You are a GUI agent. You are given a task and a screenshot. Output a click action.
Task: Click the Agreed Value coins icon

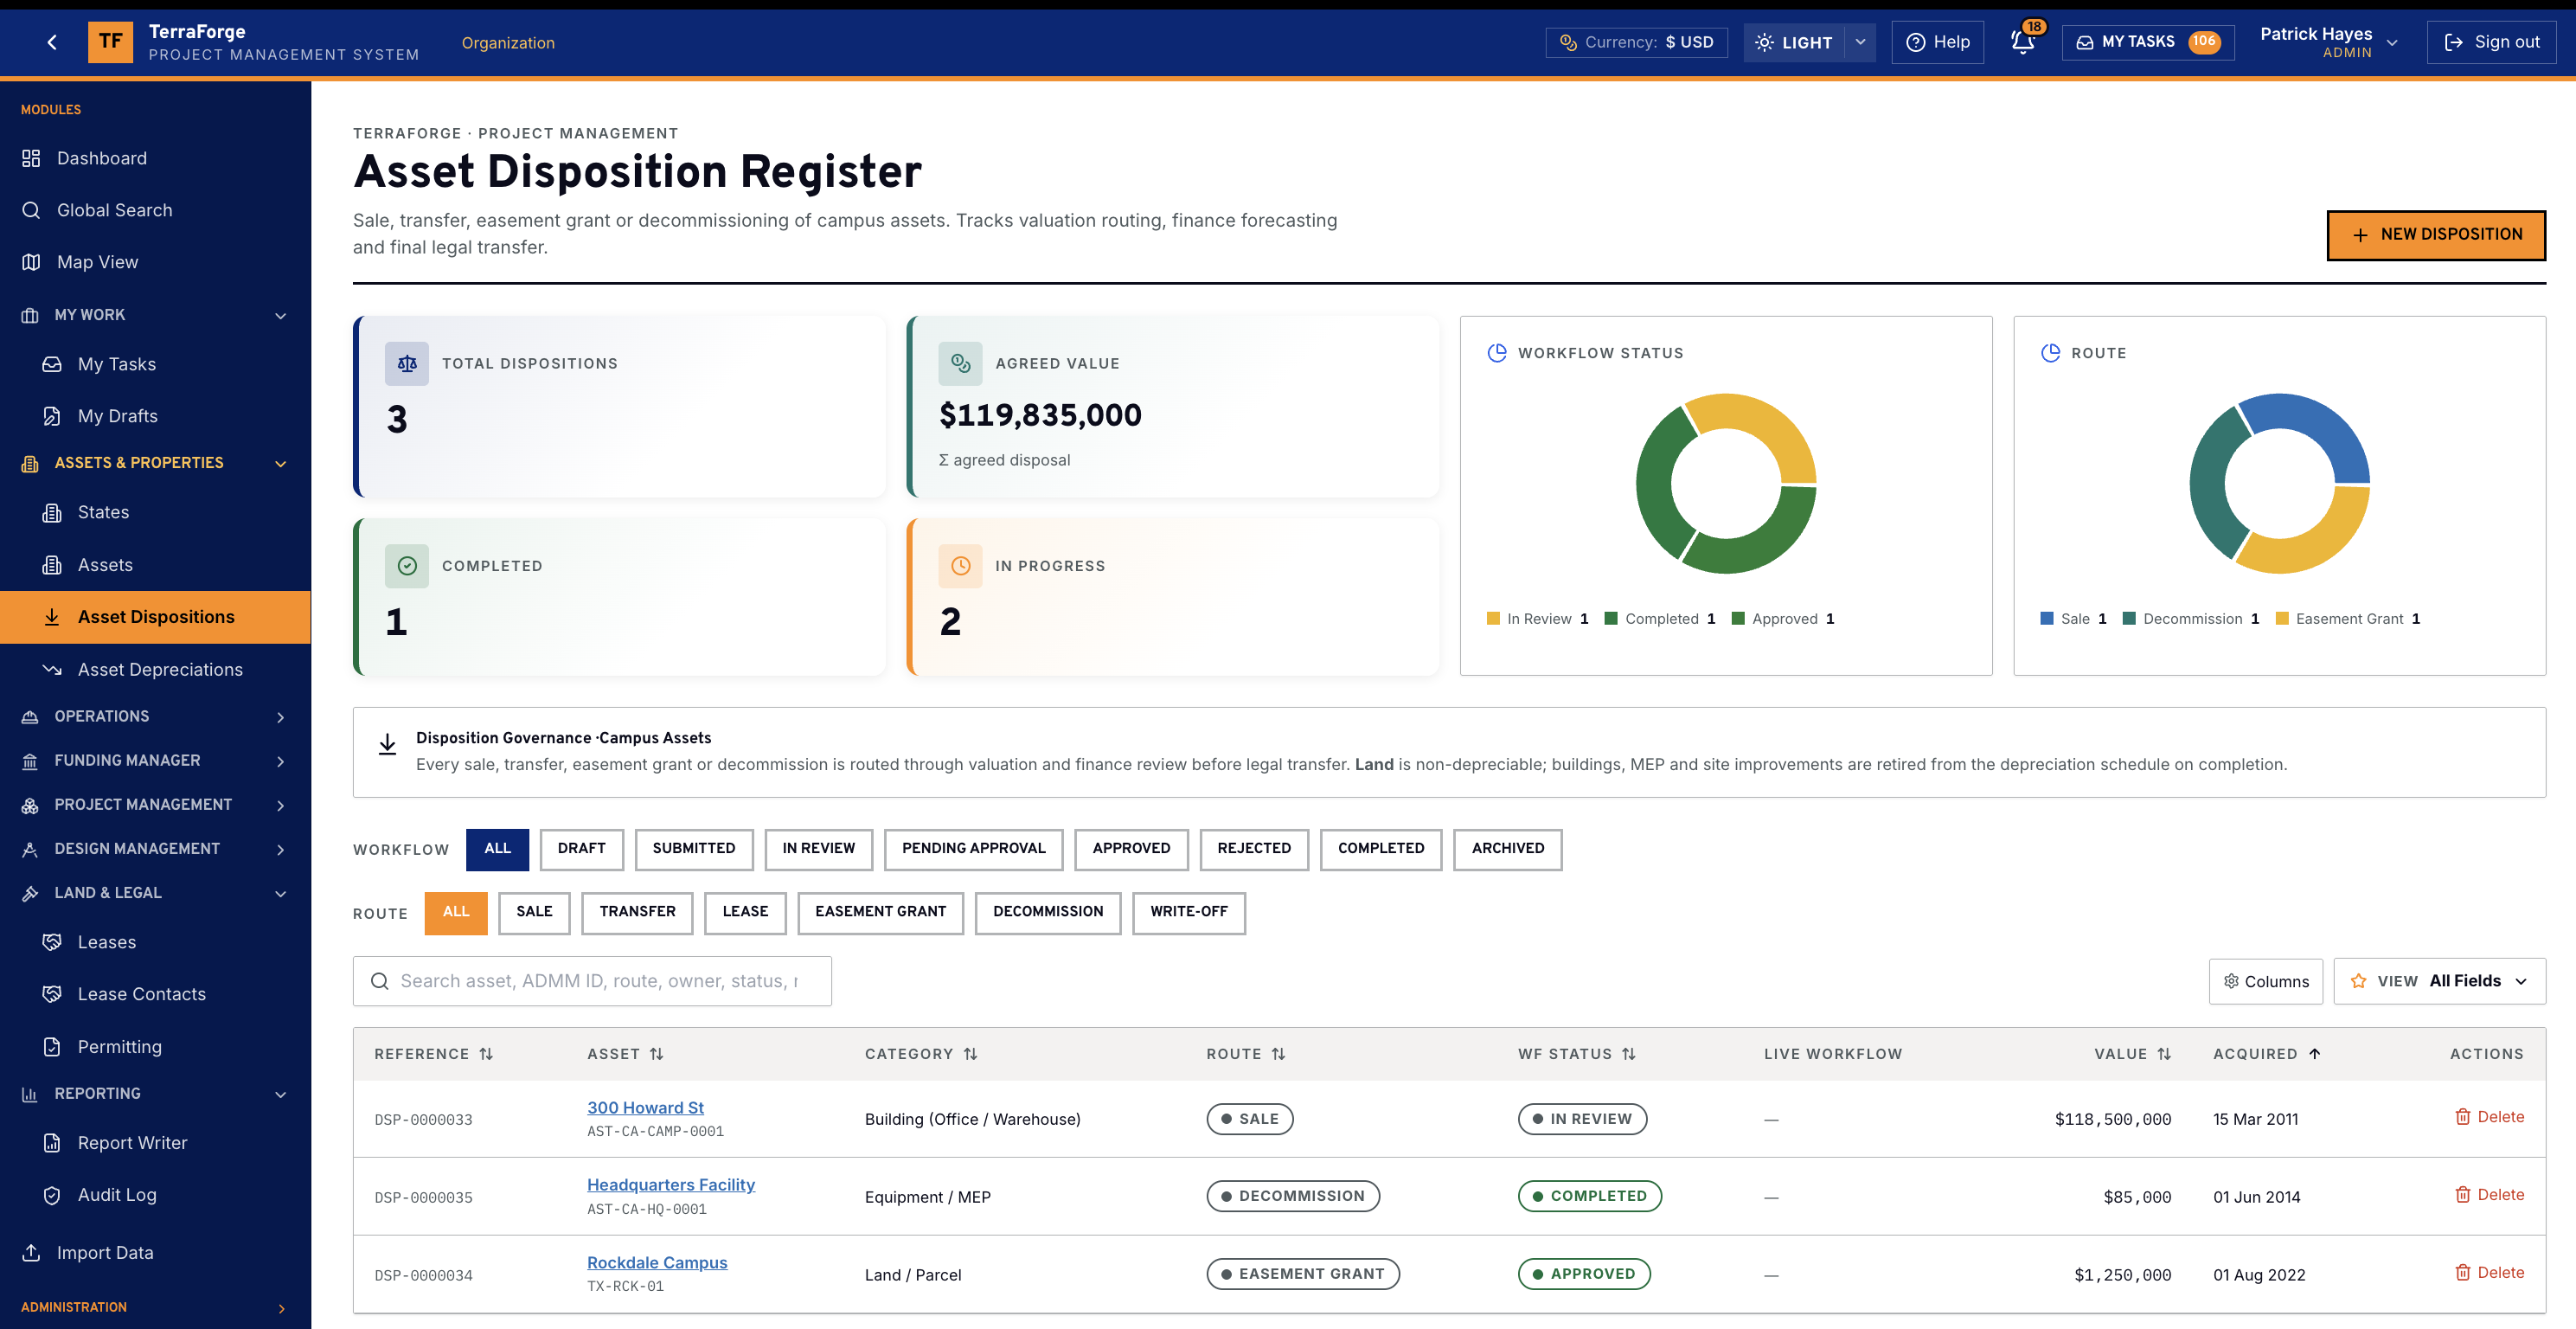pos(960,364)
